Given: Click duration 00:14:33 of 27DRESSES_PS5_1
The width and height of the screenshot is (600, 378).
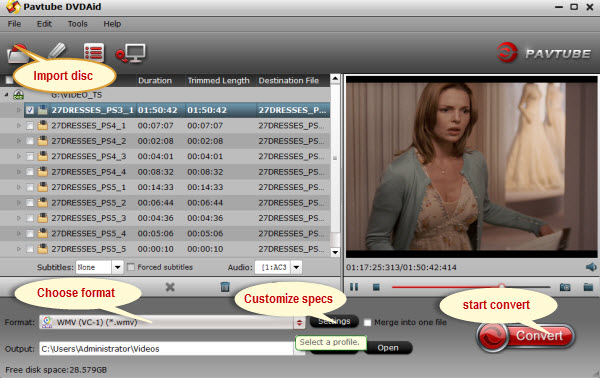Looking at the screenshot, I should [x=155, y=187].
